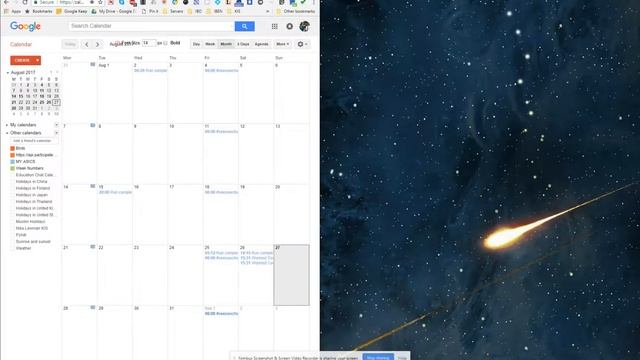Toggle Muslim Holidays calendar

point(13,222)
